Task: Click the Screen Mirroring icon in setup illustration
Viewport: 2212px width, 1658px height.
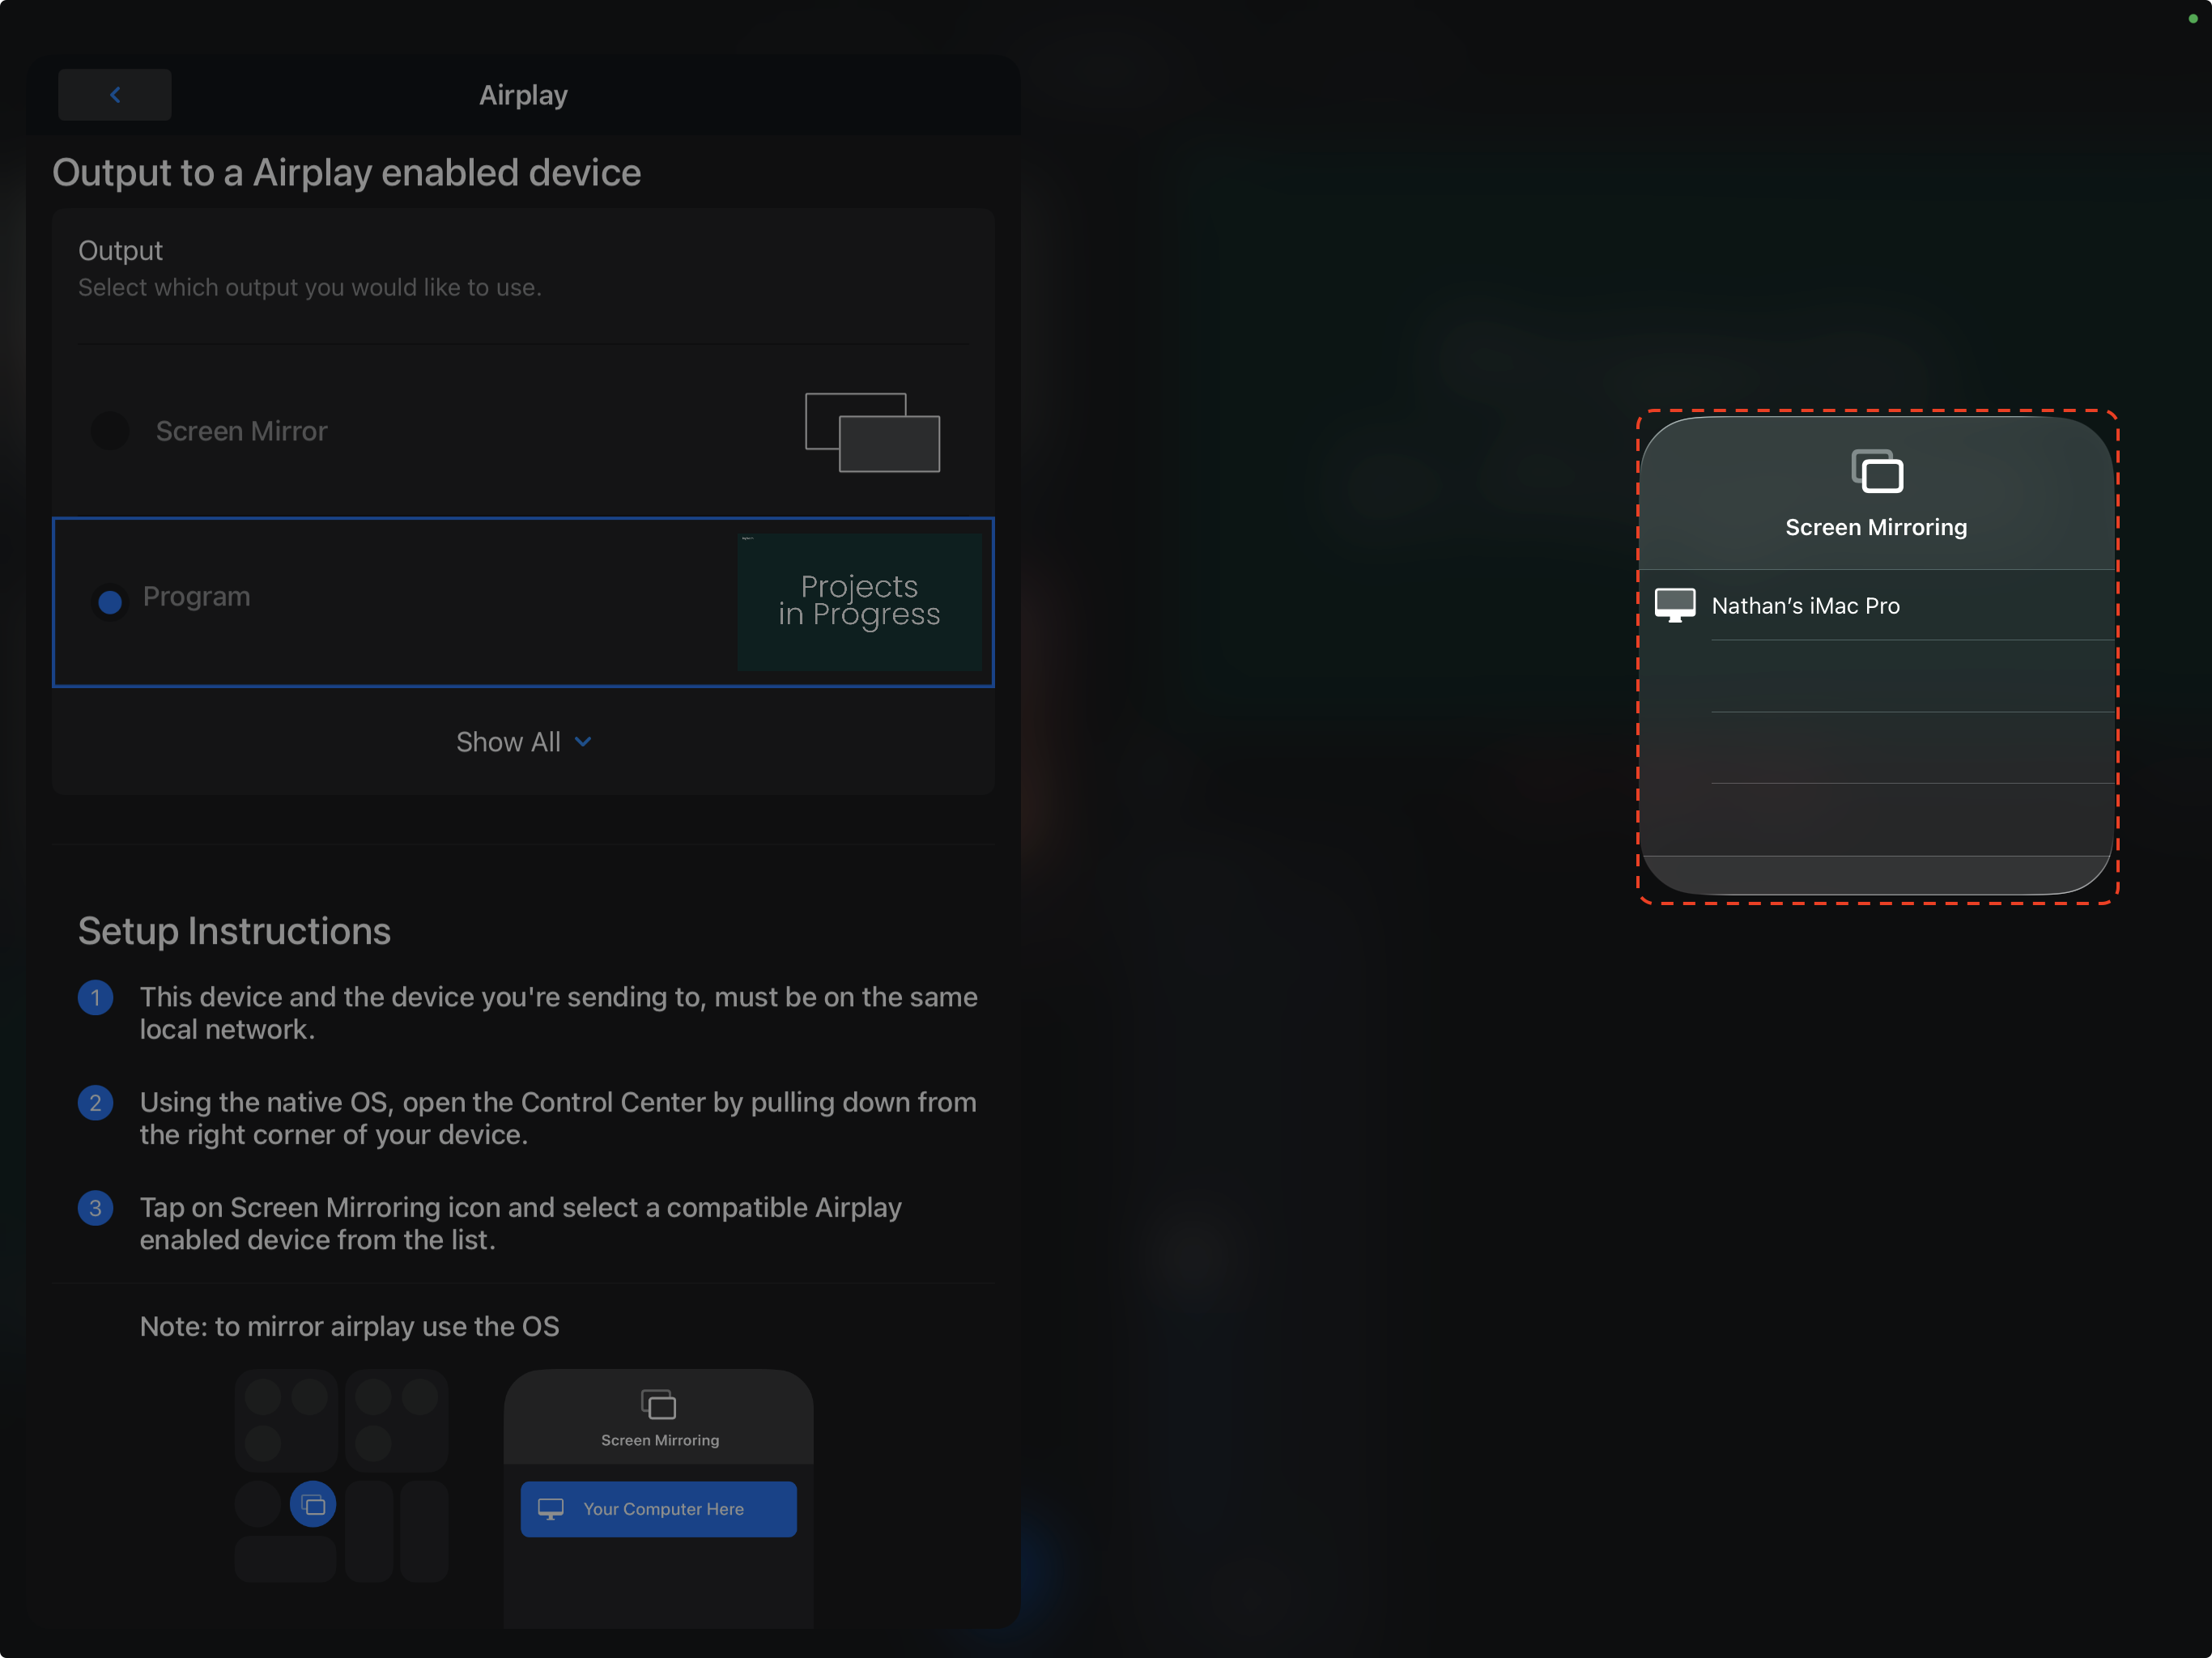Action: pyautogui.click(x=658, y=1405)
